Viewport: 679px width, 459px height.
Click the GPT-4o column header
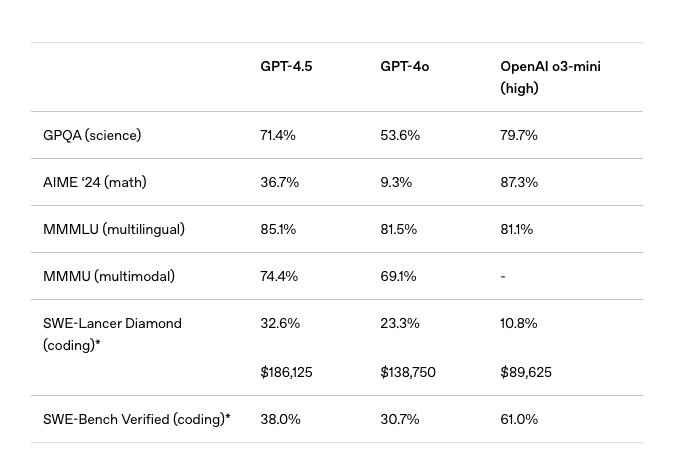pyautogui.click(x=404, y=66)
